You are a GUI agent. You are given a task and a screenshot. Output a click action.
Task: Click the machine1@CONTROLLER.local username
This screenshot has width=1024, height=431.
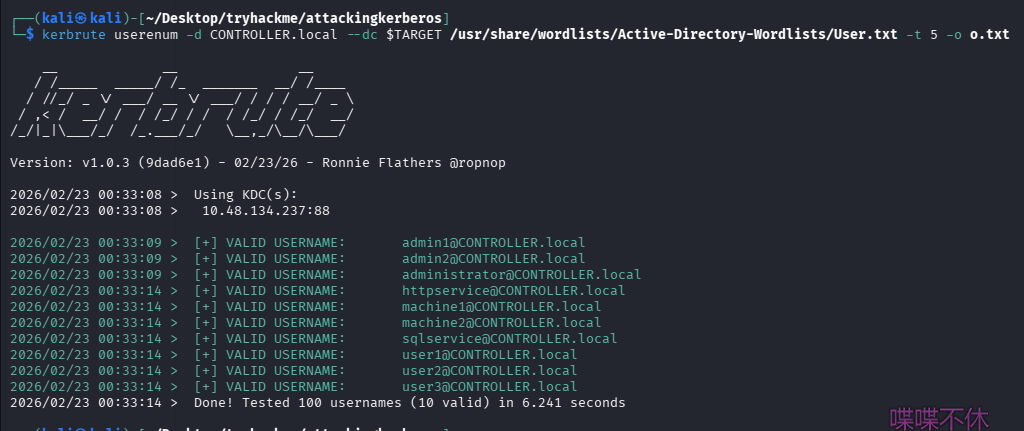tap(501, 307)
